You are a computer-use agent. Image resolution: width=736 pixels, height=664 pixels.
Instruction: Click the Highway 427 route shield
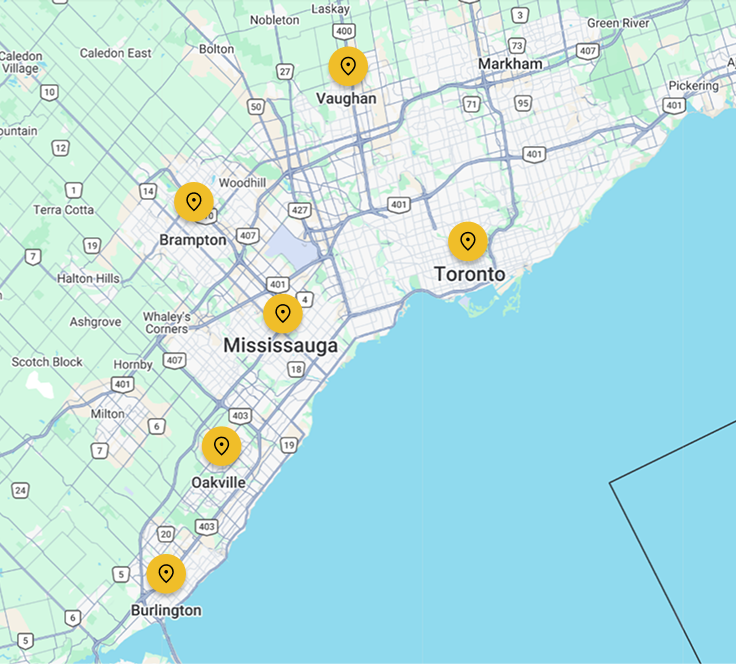(x=298, y=210)
